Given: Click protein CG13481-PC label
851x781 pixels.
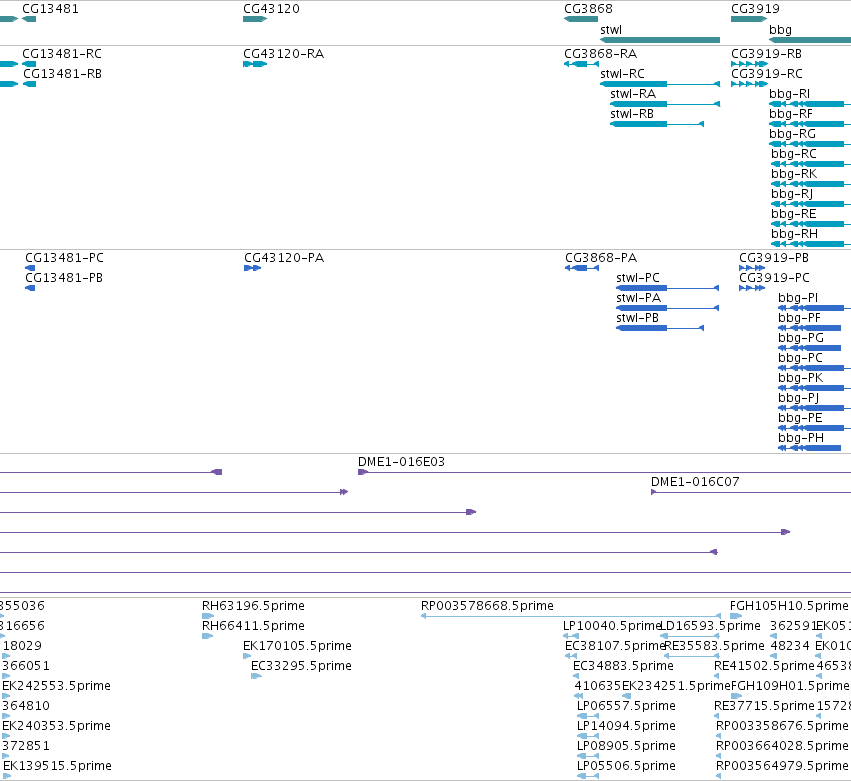Looking at the screenshot, I should [64, 258].
